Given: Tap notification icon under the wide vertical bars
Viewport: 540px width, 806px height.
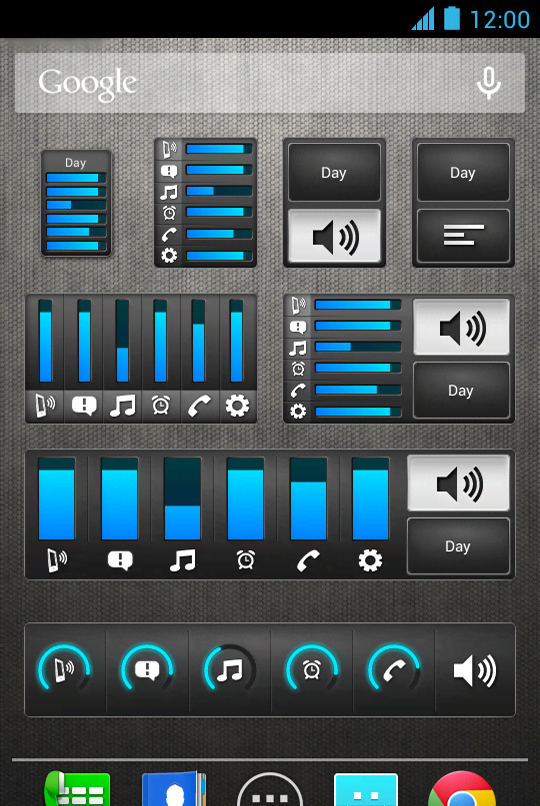Looking at the screenshot, I should (x=120, y=560).
